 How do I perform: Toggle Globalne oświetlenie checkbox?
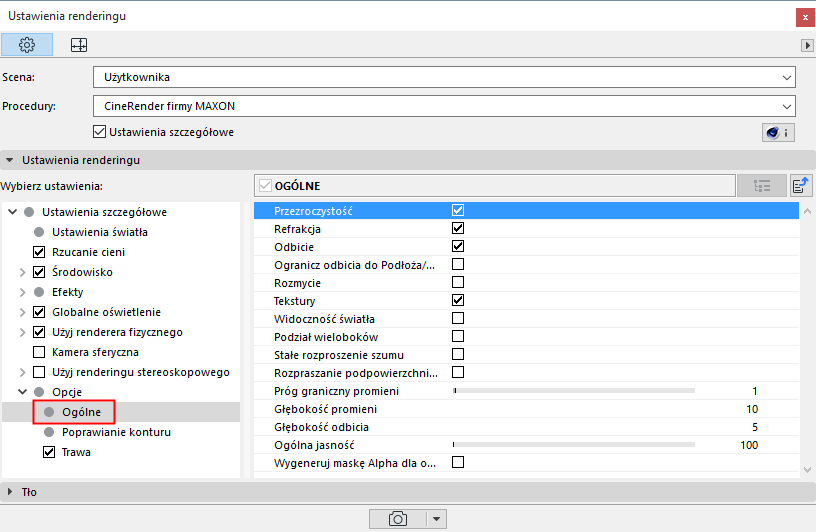(39, 312)
